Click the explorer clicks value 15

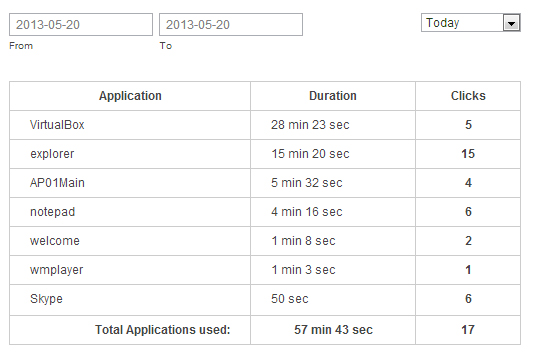click(468, 154)
